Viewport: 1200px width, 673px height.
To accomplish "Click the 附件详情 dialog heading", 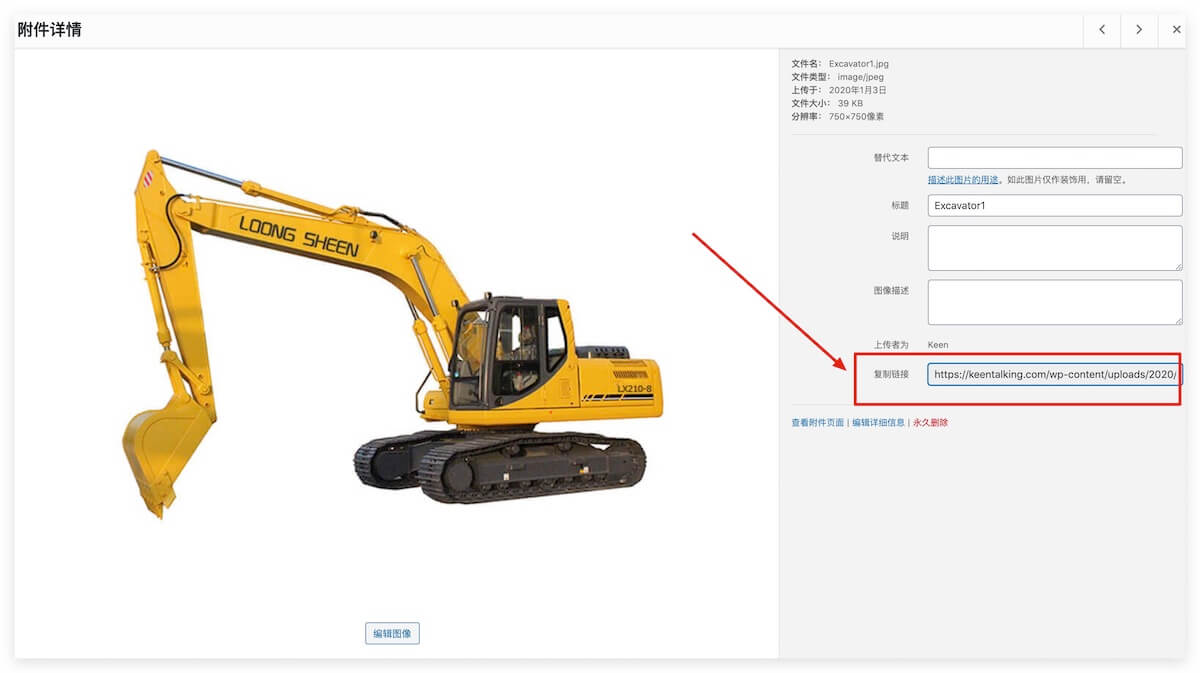I will [50, 30].
